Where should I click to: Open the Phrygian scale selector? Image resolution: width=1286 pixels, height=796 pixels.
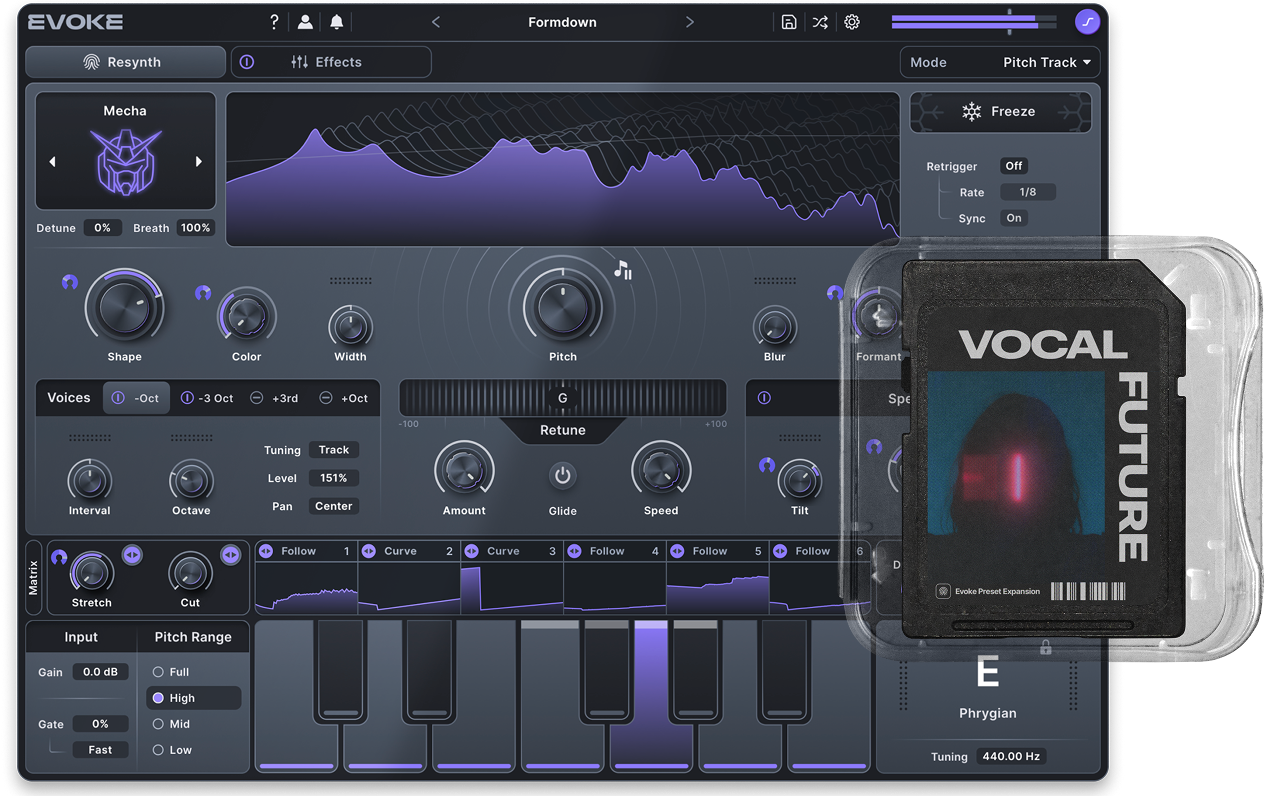tap(987, 714)
